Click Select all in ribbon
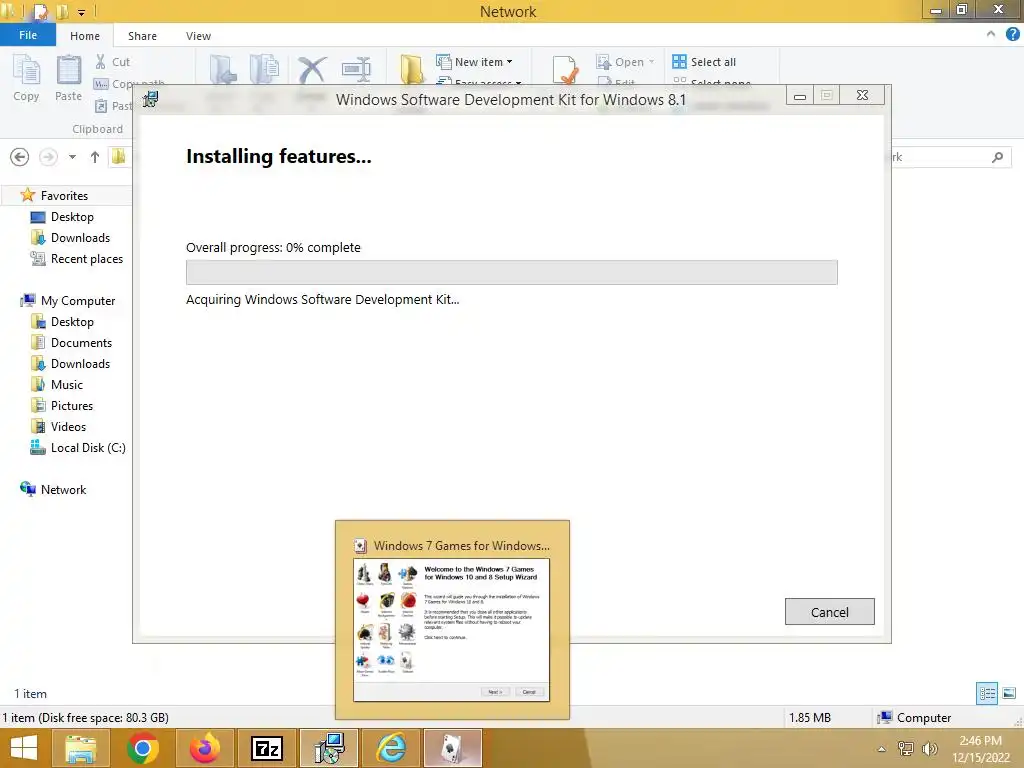1024x768 pixels. 704,62
